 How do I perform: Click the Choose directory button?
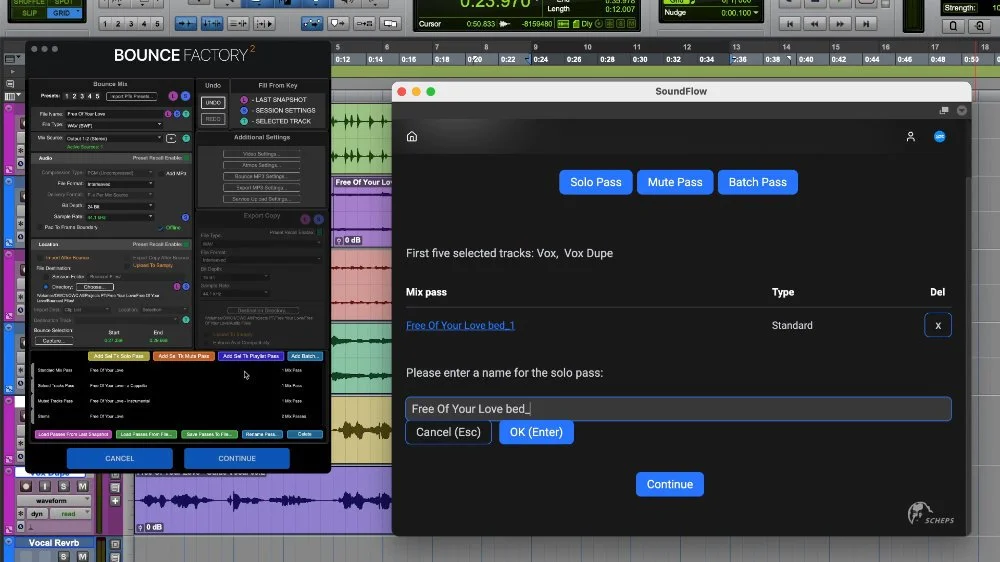94,287
